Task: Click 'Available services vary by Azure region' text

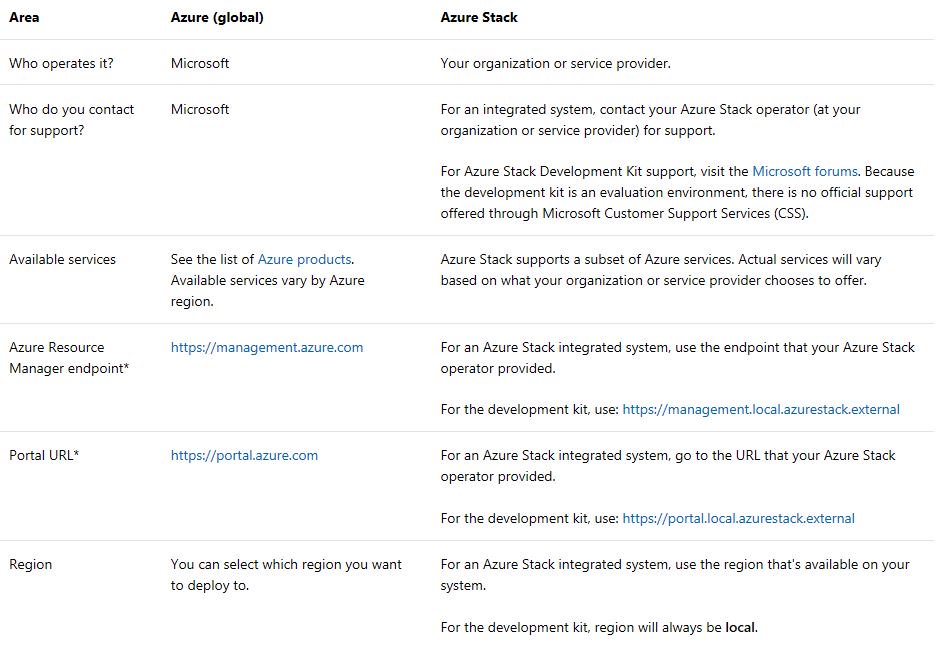Action: point(267,291)
